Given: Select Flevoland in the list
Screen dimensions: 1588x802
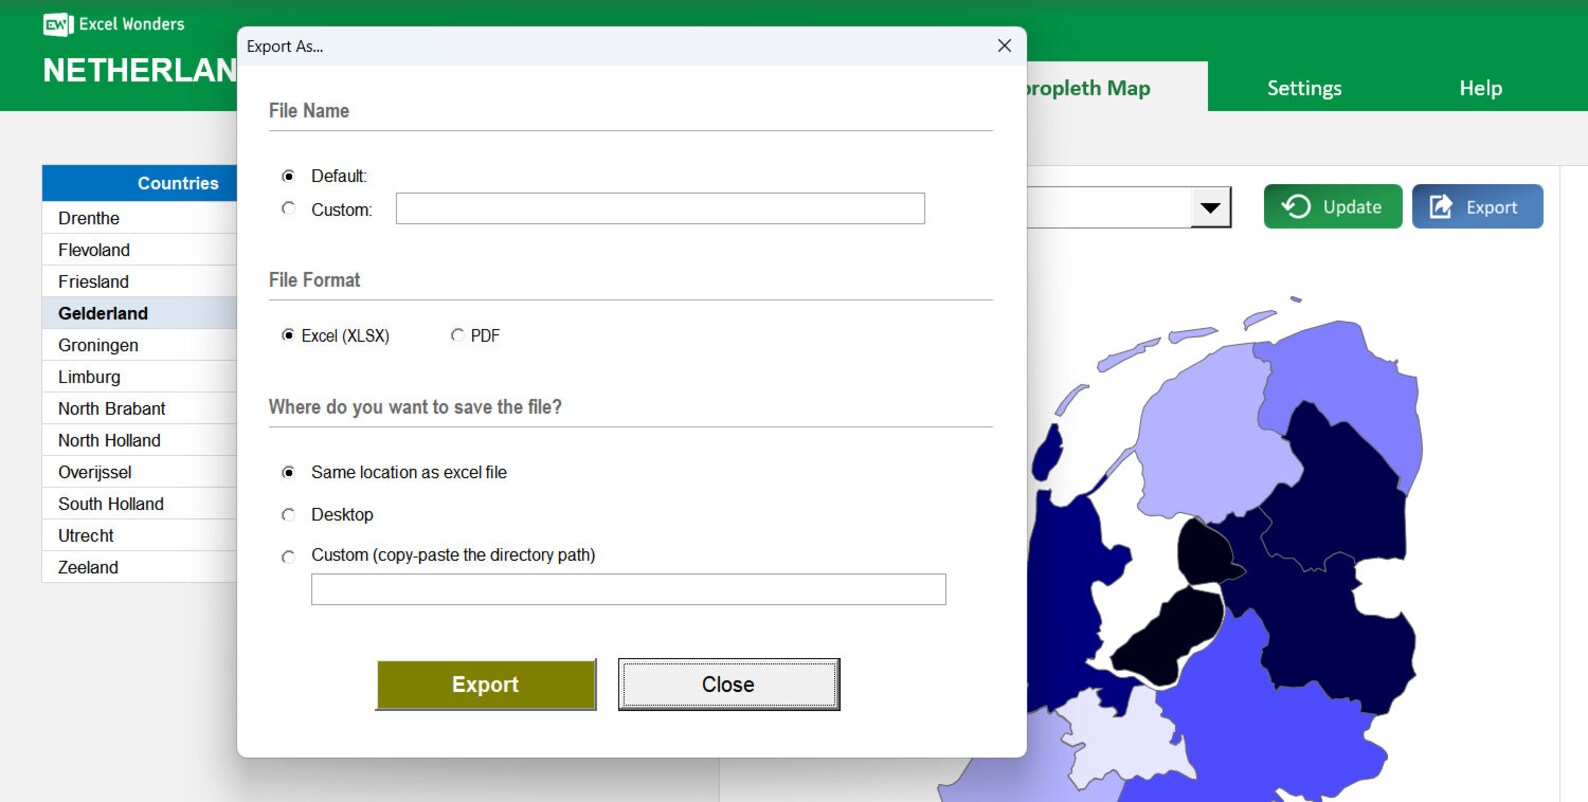Looking at the screenshot, I should [140, 250].
